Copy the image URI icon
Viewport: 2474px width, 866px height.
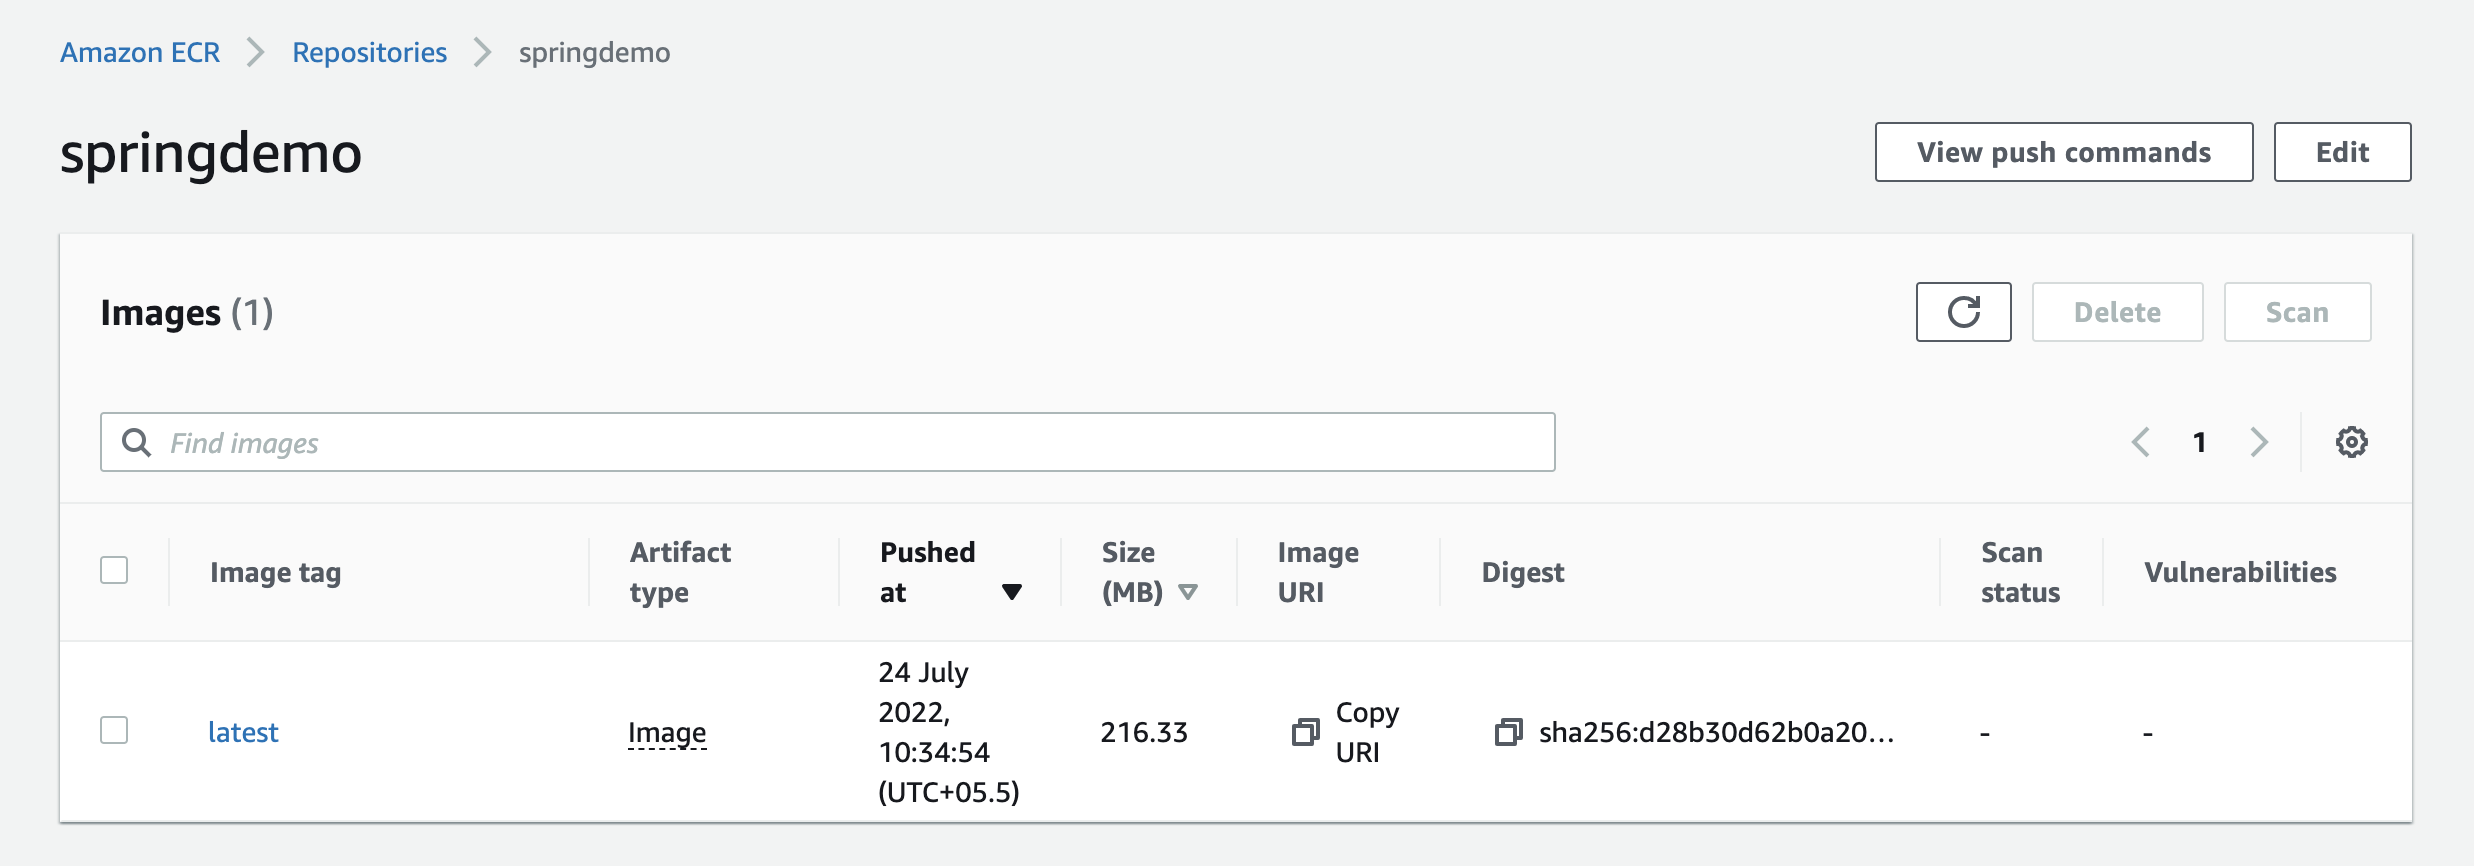1305,733
